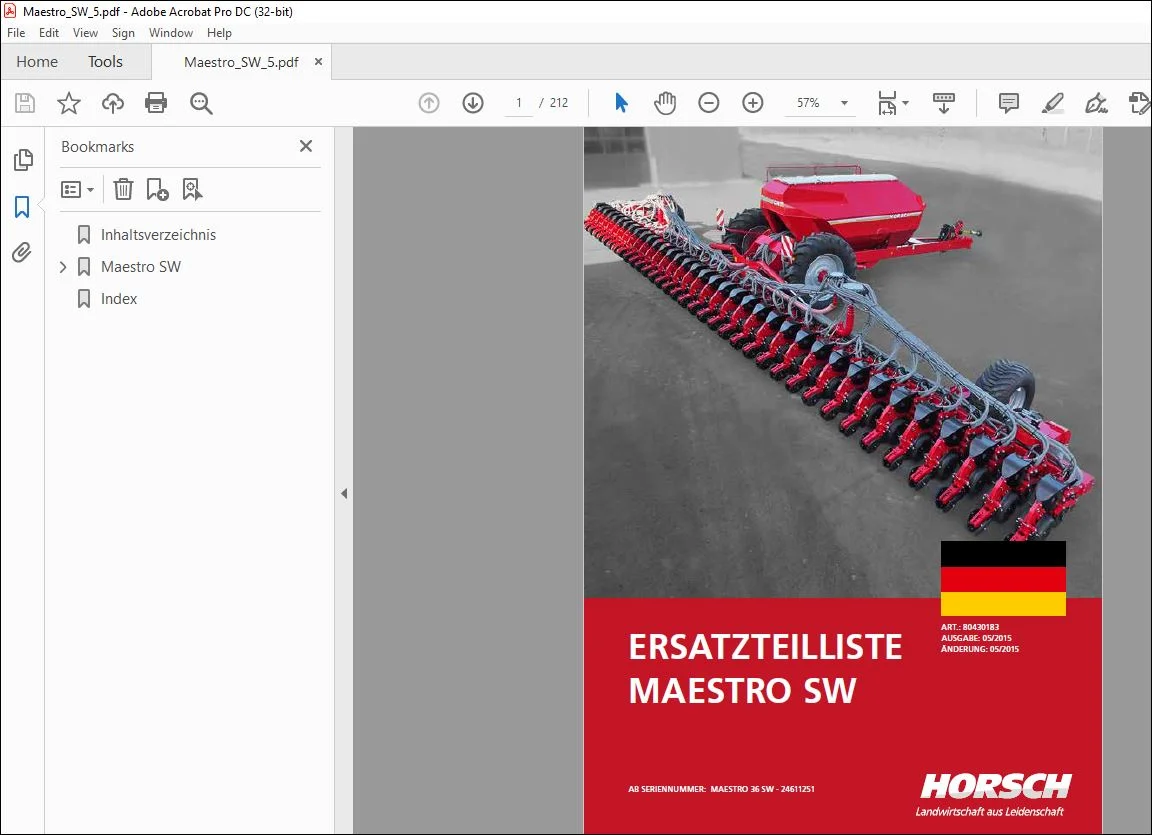Open the File menu
Image resolution: width=1152 pixels, height=835 pixels.
16,33
